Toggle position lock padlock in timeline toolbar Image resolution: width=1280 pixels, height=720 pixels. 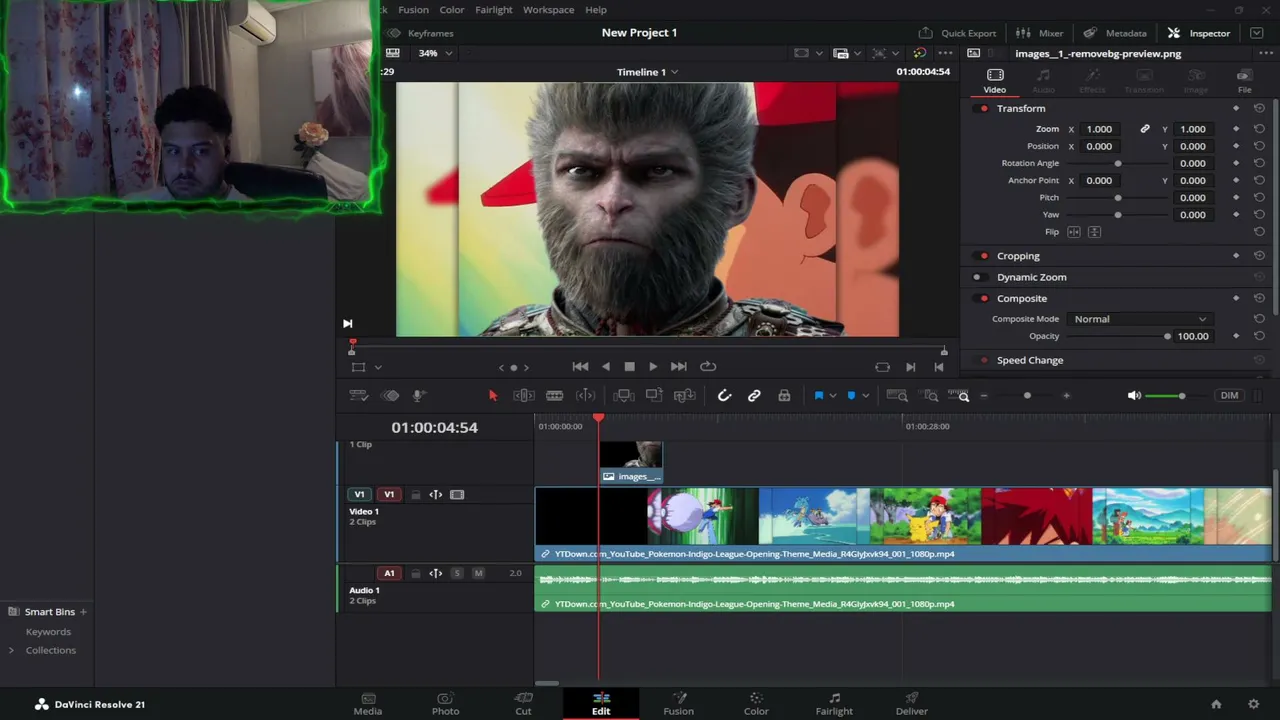click(x=784, y=396)
